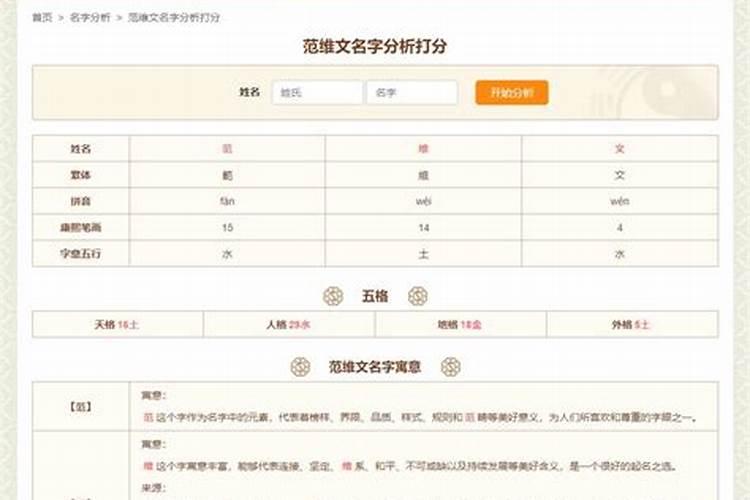Click the 【范】 label cell in the meaning table
Image resolution: width=750 pixels, height=500 pixels.
80,407
